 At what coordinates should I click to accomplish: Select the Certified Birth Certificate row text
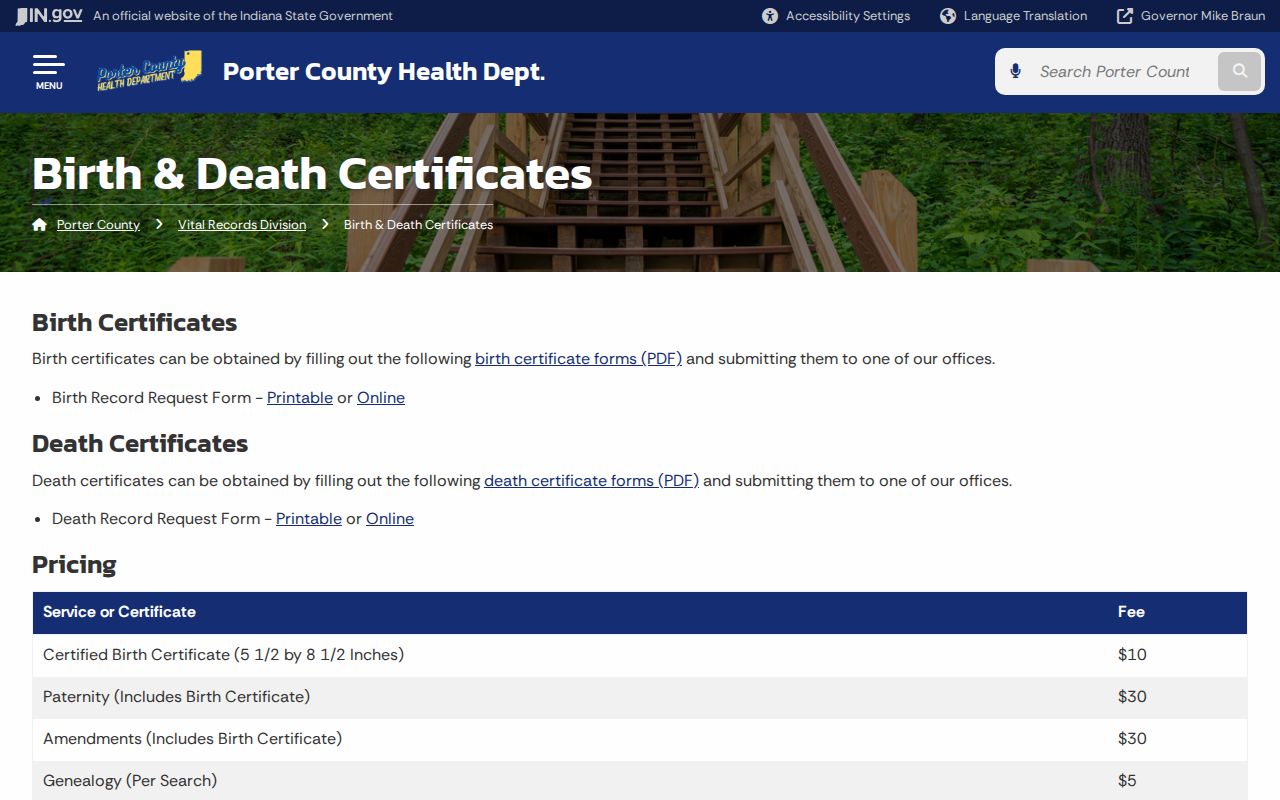coord(224,655)
